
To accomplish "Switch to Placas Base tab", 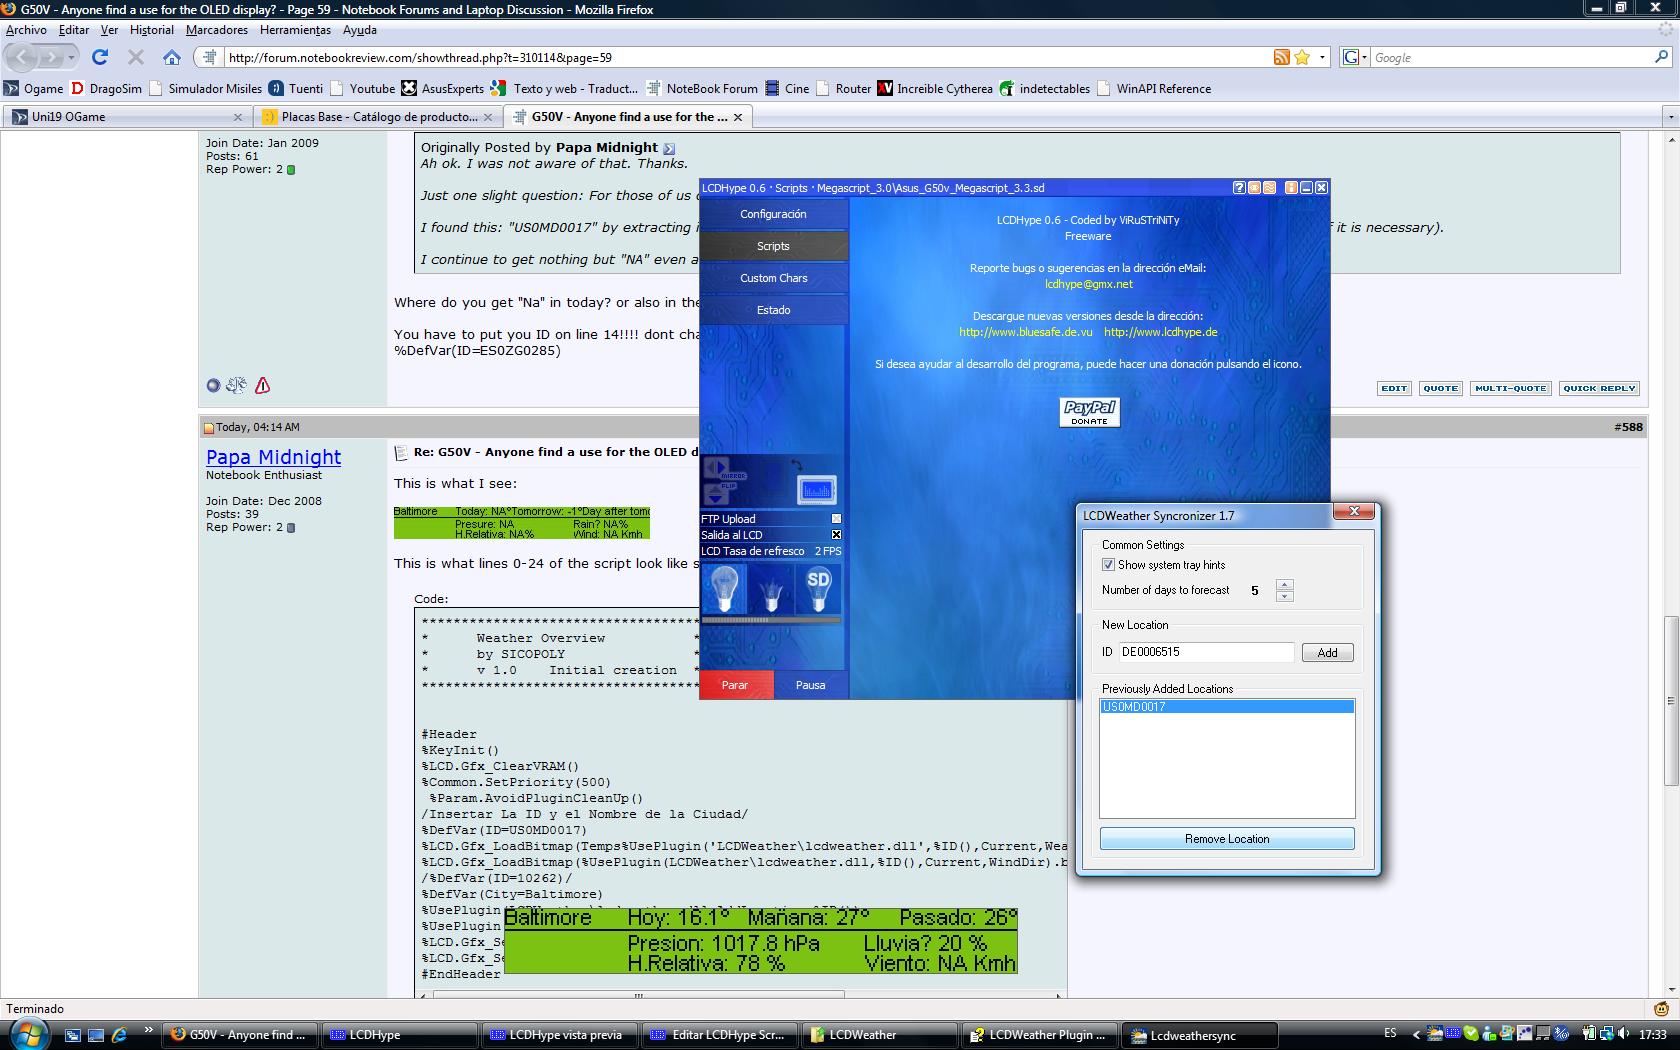I will (378, 117).
